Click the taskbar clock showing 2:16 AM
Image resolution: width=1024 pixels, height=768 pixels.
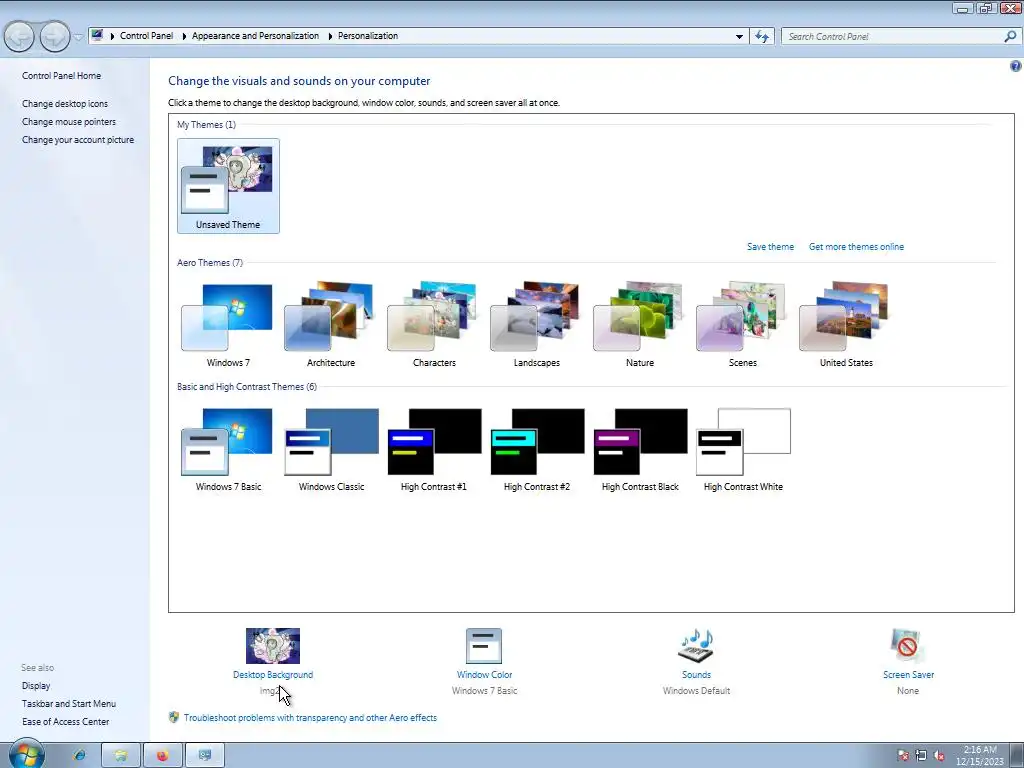click(x=980, y=756)
